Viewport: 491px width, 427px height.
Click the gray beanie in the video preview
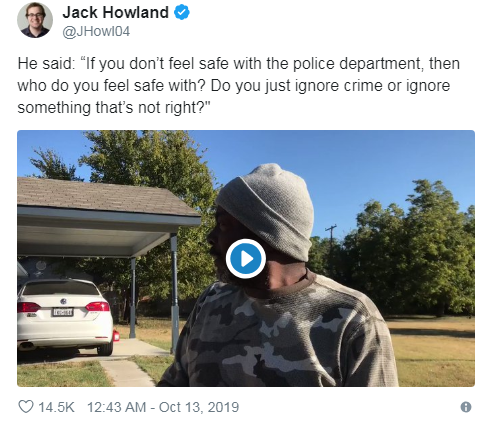click(x=266, y=211)
